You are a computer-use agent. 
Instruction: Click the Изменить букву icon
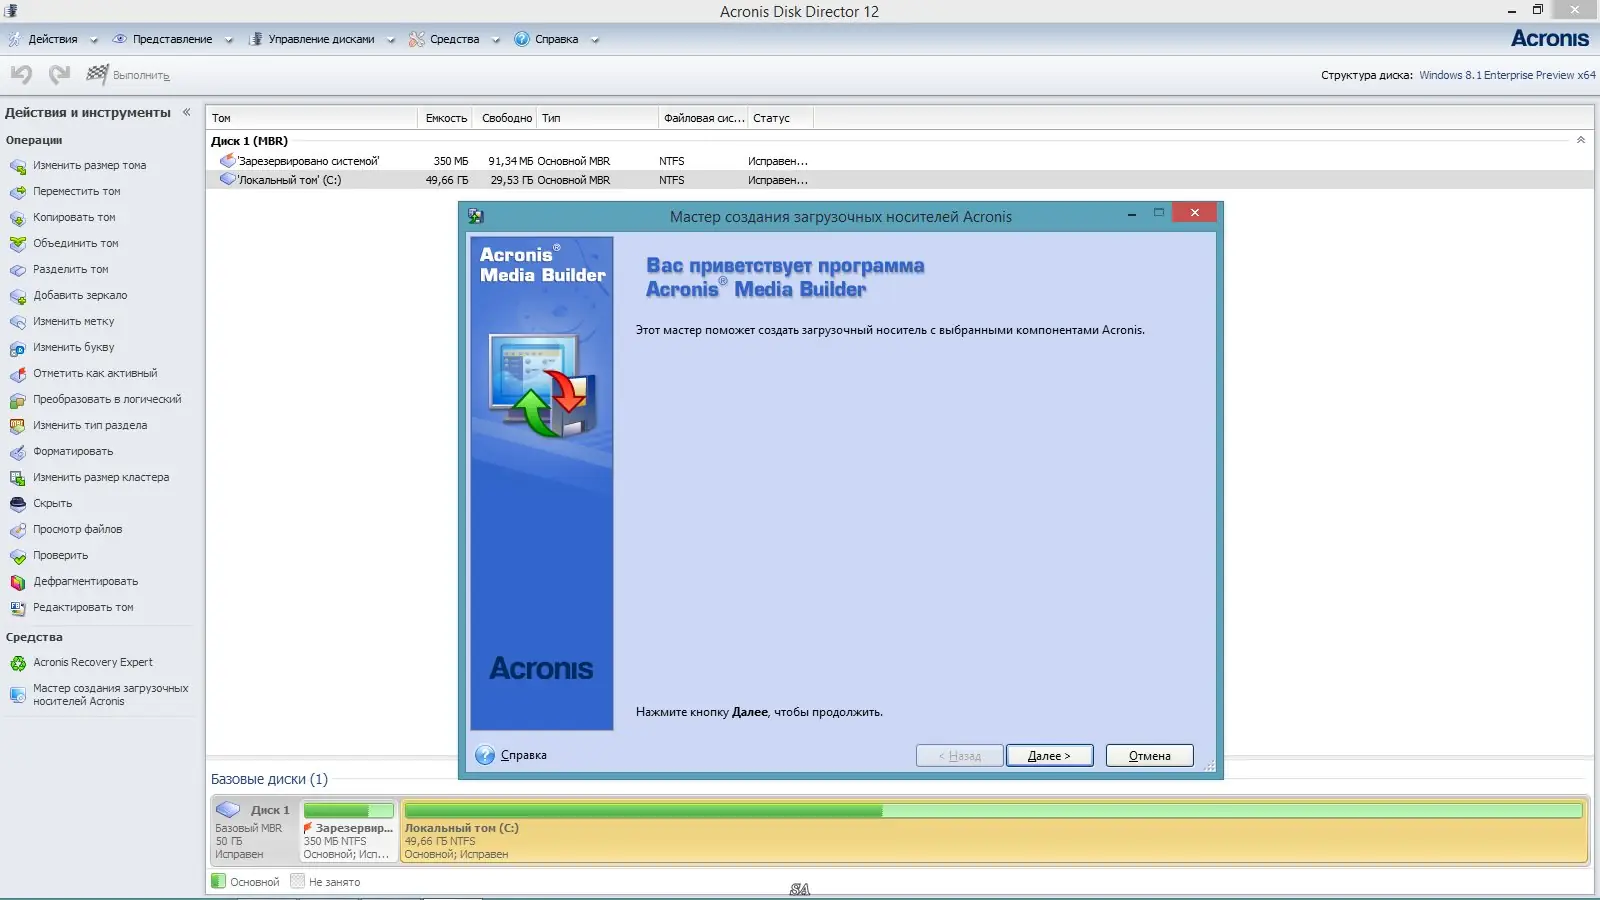(18, 348)
